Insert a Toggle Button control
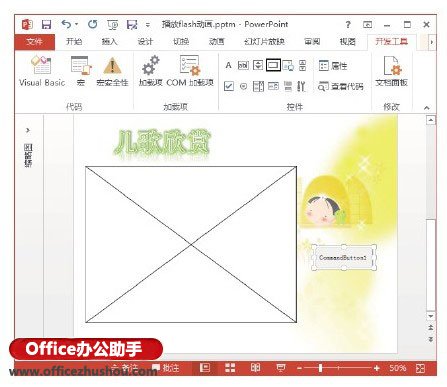 [287, 86]
